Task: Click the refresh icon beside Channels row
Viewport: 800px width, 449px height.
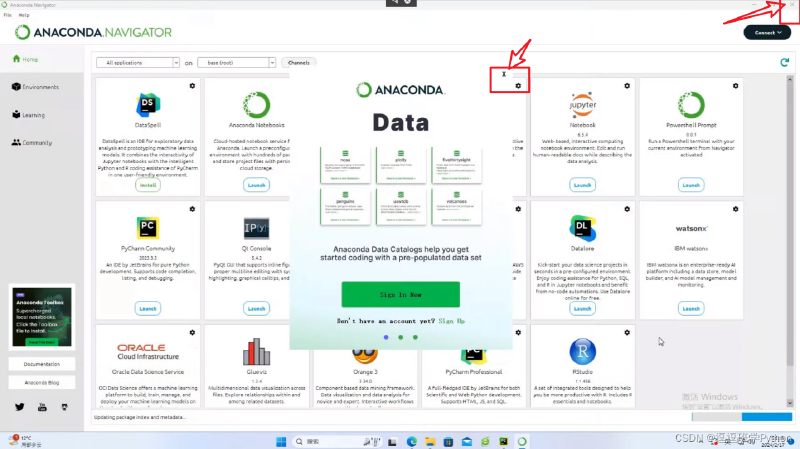Action: (x=785, y=62)
